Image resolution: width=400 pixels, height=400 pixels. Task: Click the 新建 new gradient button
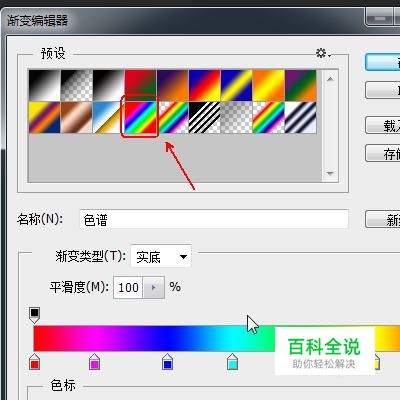point(383,219)
